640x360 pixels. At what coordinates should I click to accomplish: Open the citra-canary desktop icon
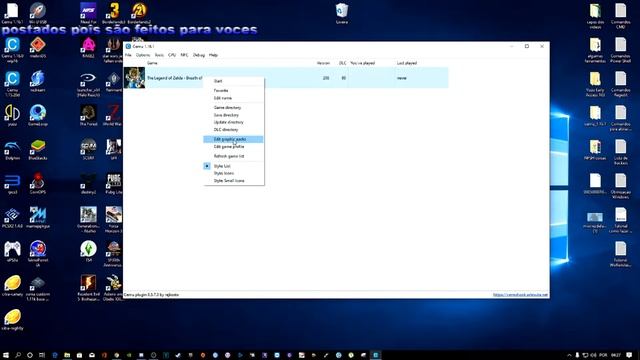(12, 286)
